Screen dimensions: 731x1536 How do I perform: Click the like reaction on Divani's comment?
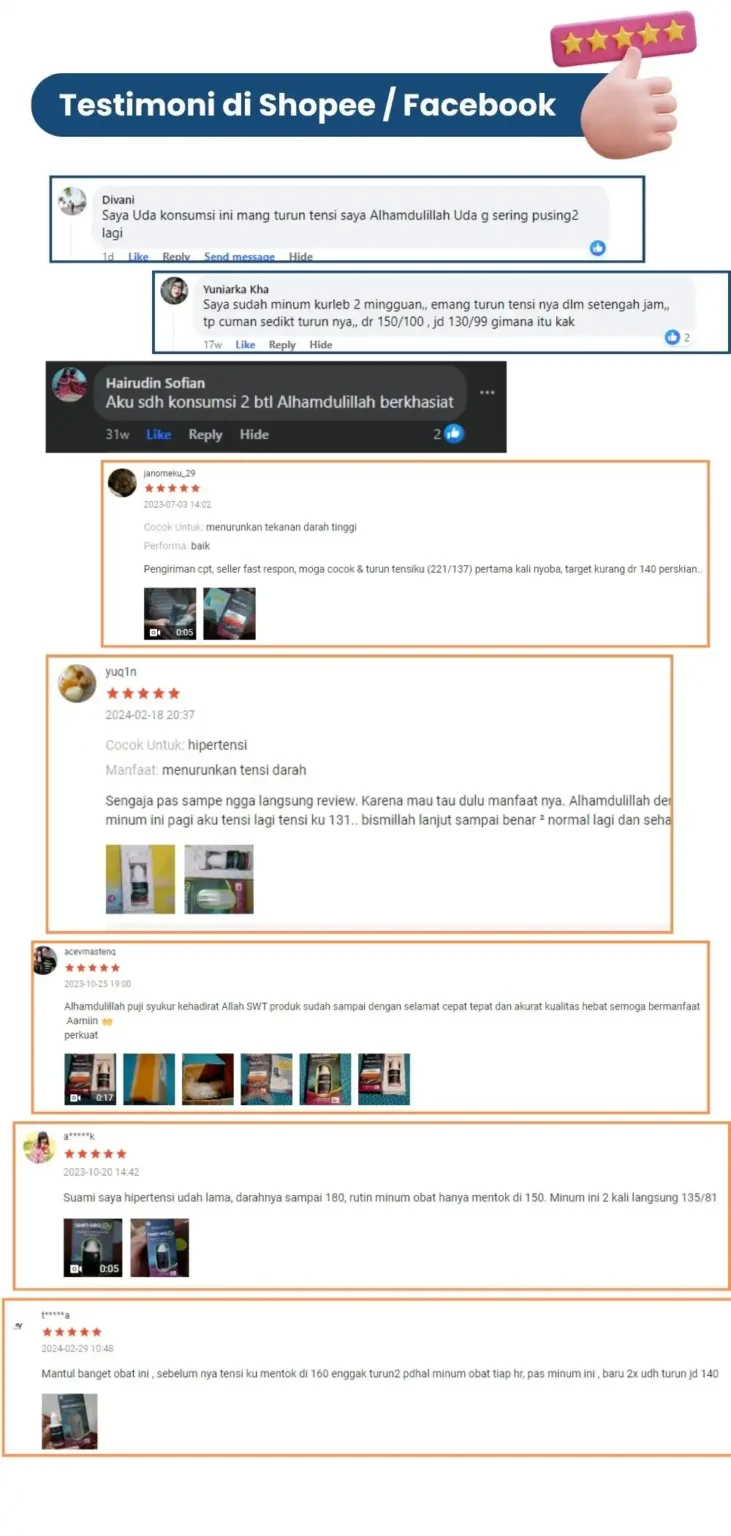point(597,247)
